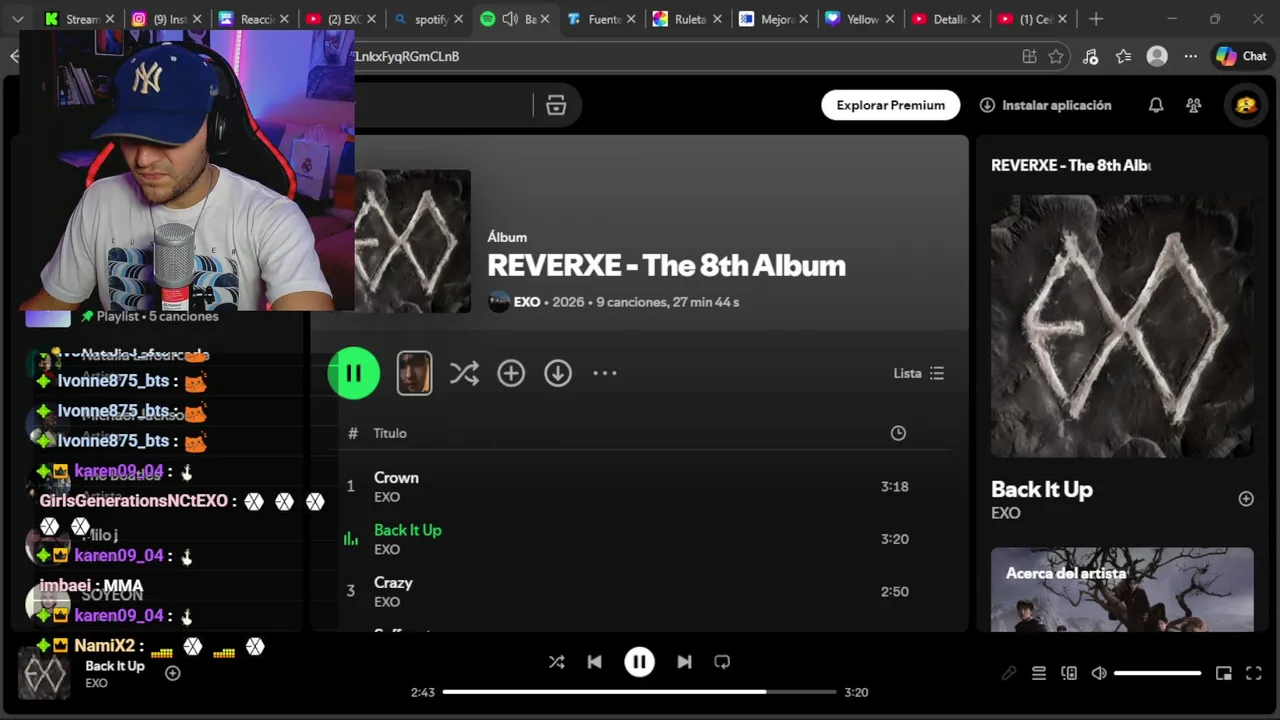Open the Copilot Chat button

(1240, 57)
